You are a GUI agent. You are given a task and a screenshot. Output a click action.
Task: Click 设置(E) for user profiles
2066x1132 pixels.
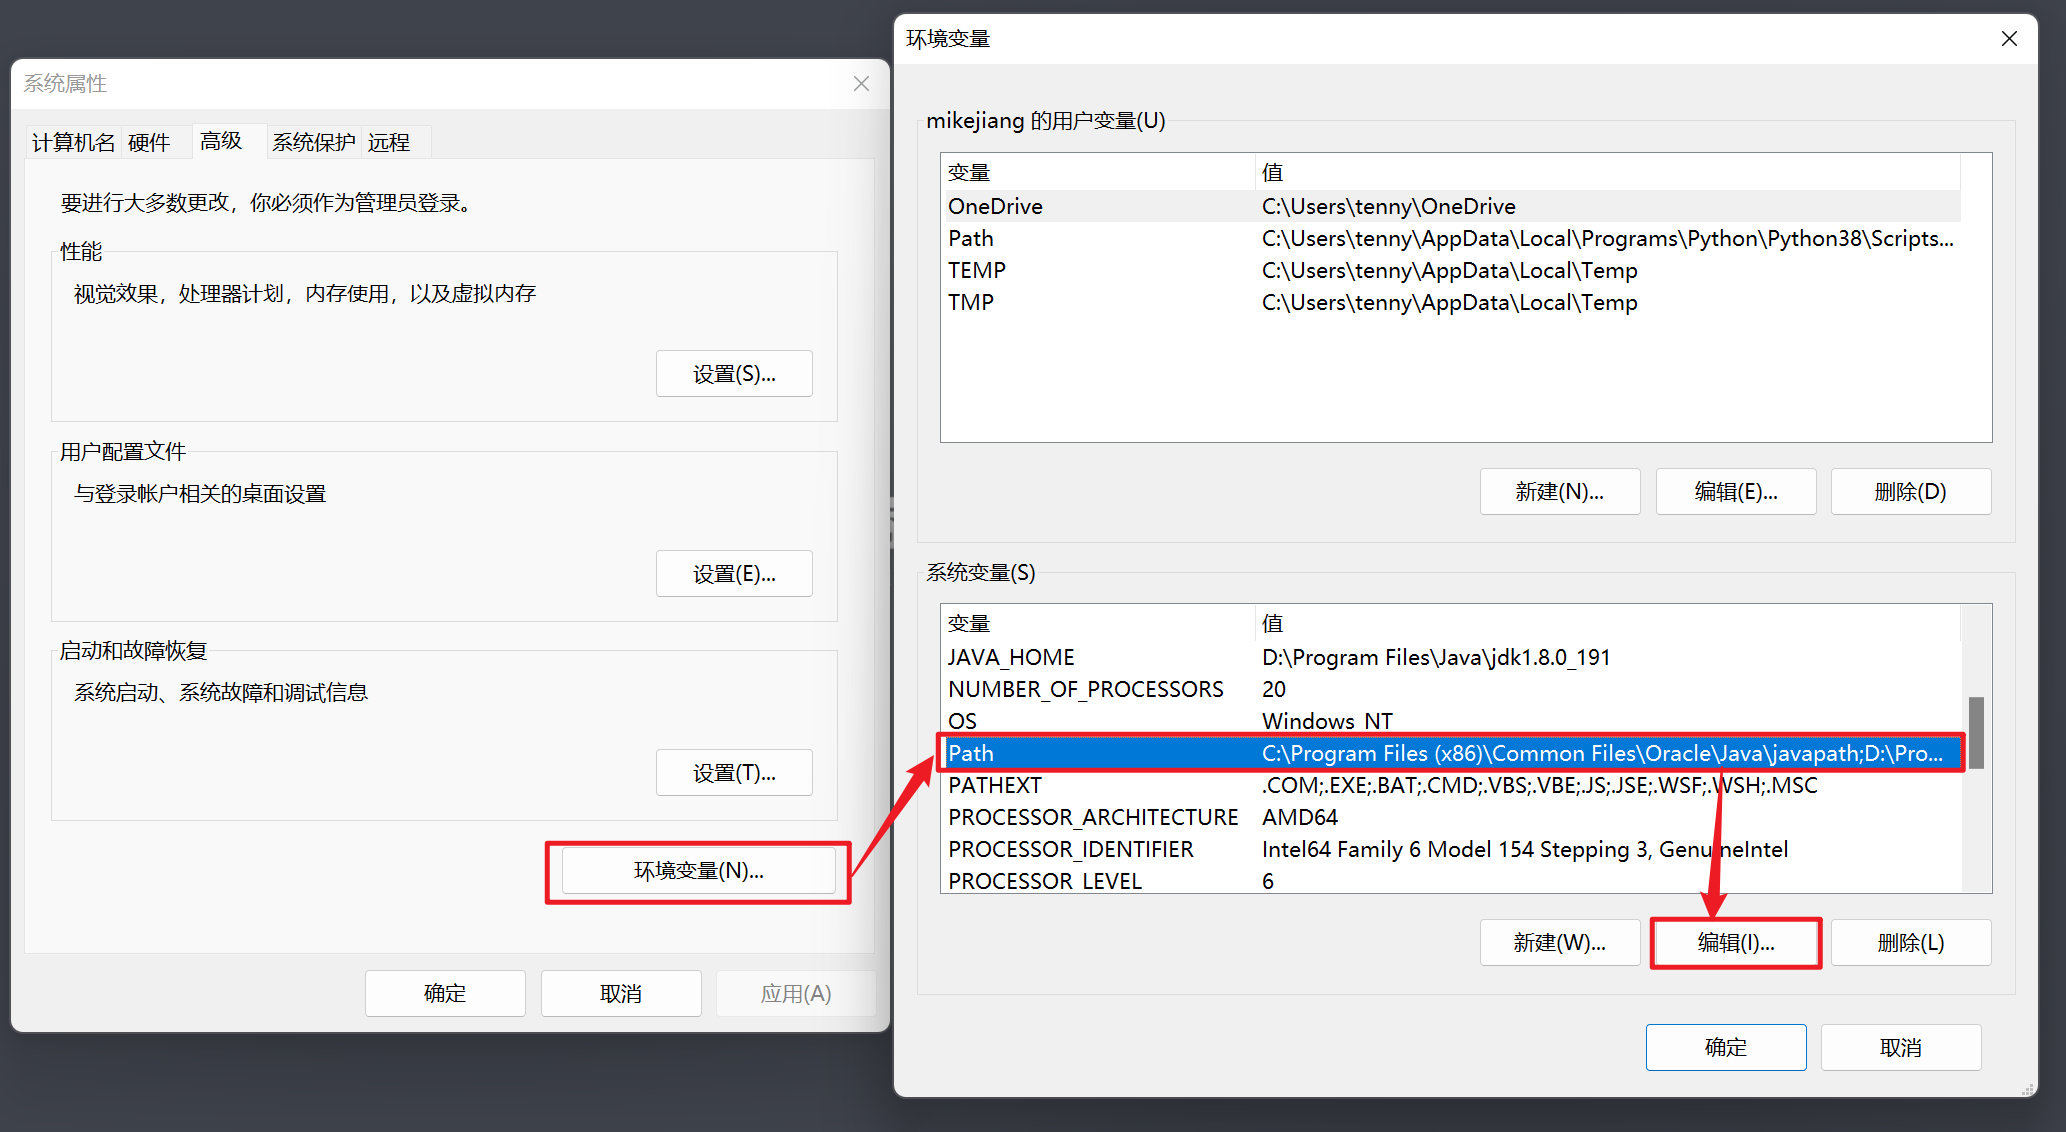point(734,574)
